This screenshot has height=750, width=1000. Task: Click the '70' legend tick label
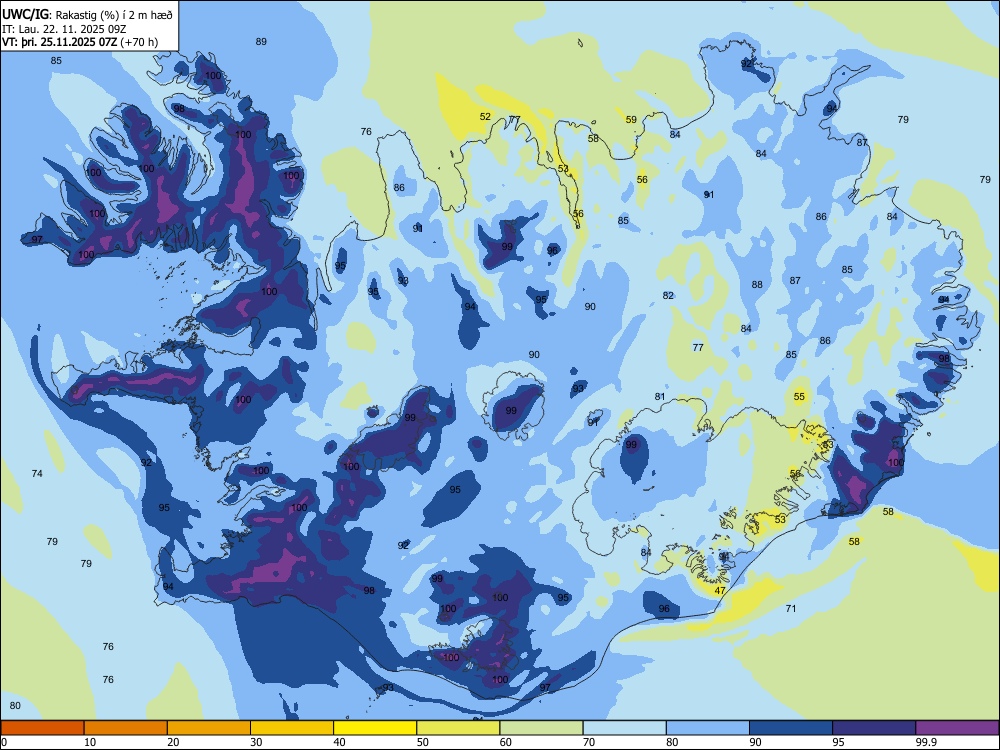click(589, 742)
